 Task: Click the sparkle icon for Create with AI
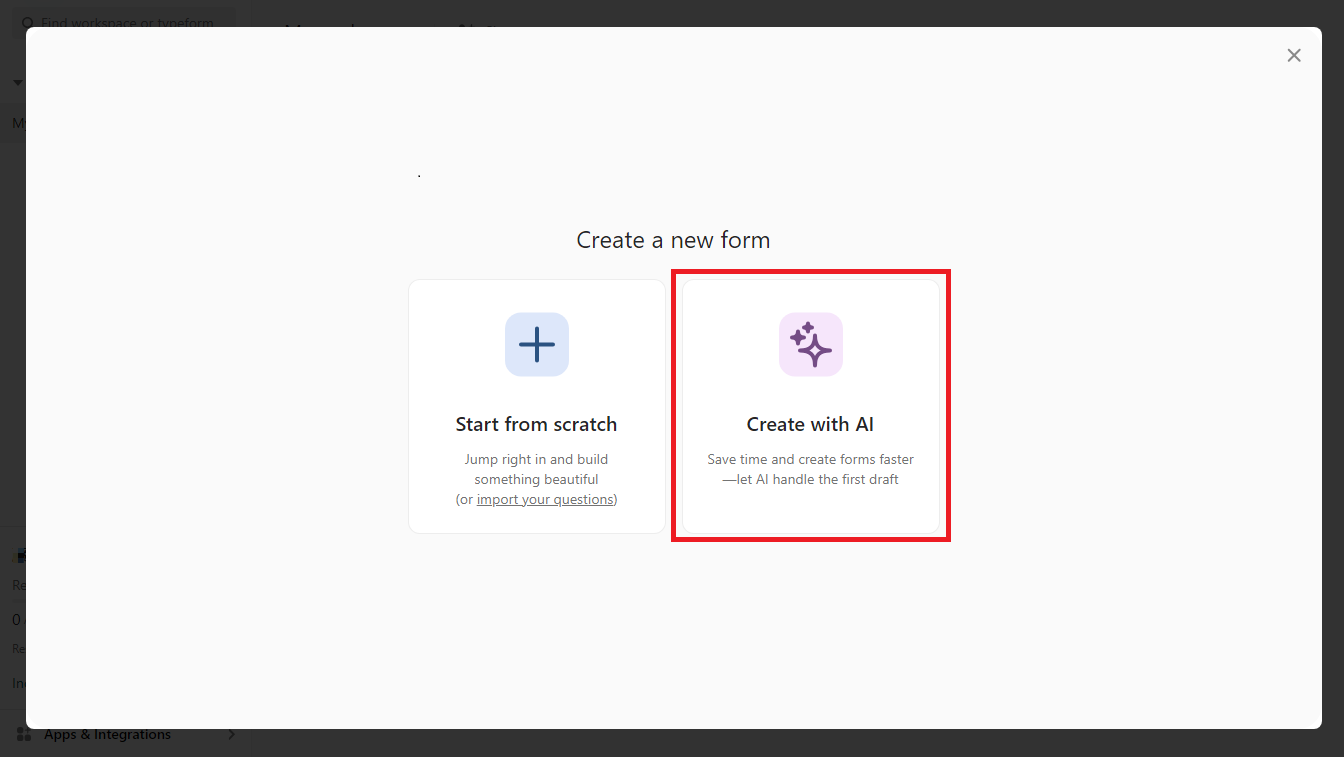tap(811, 344)
